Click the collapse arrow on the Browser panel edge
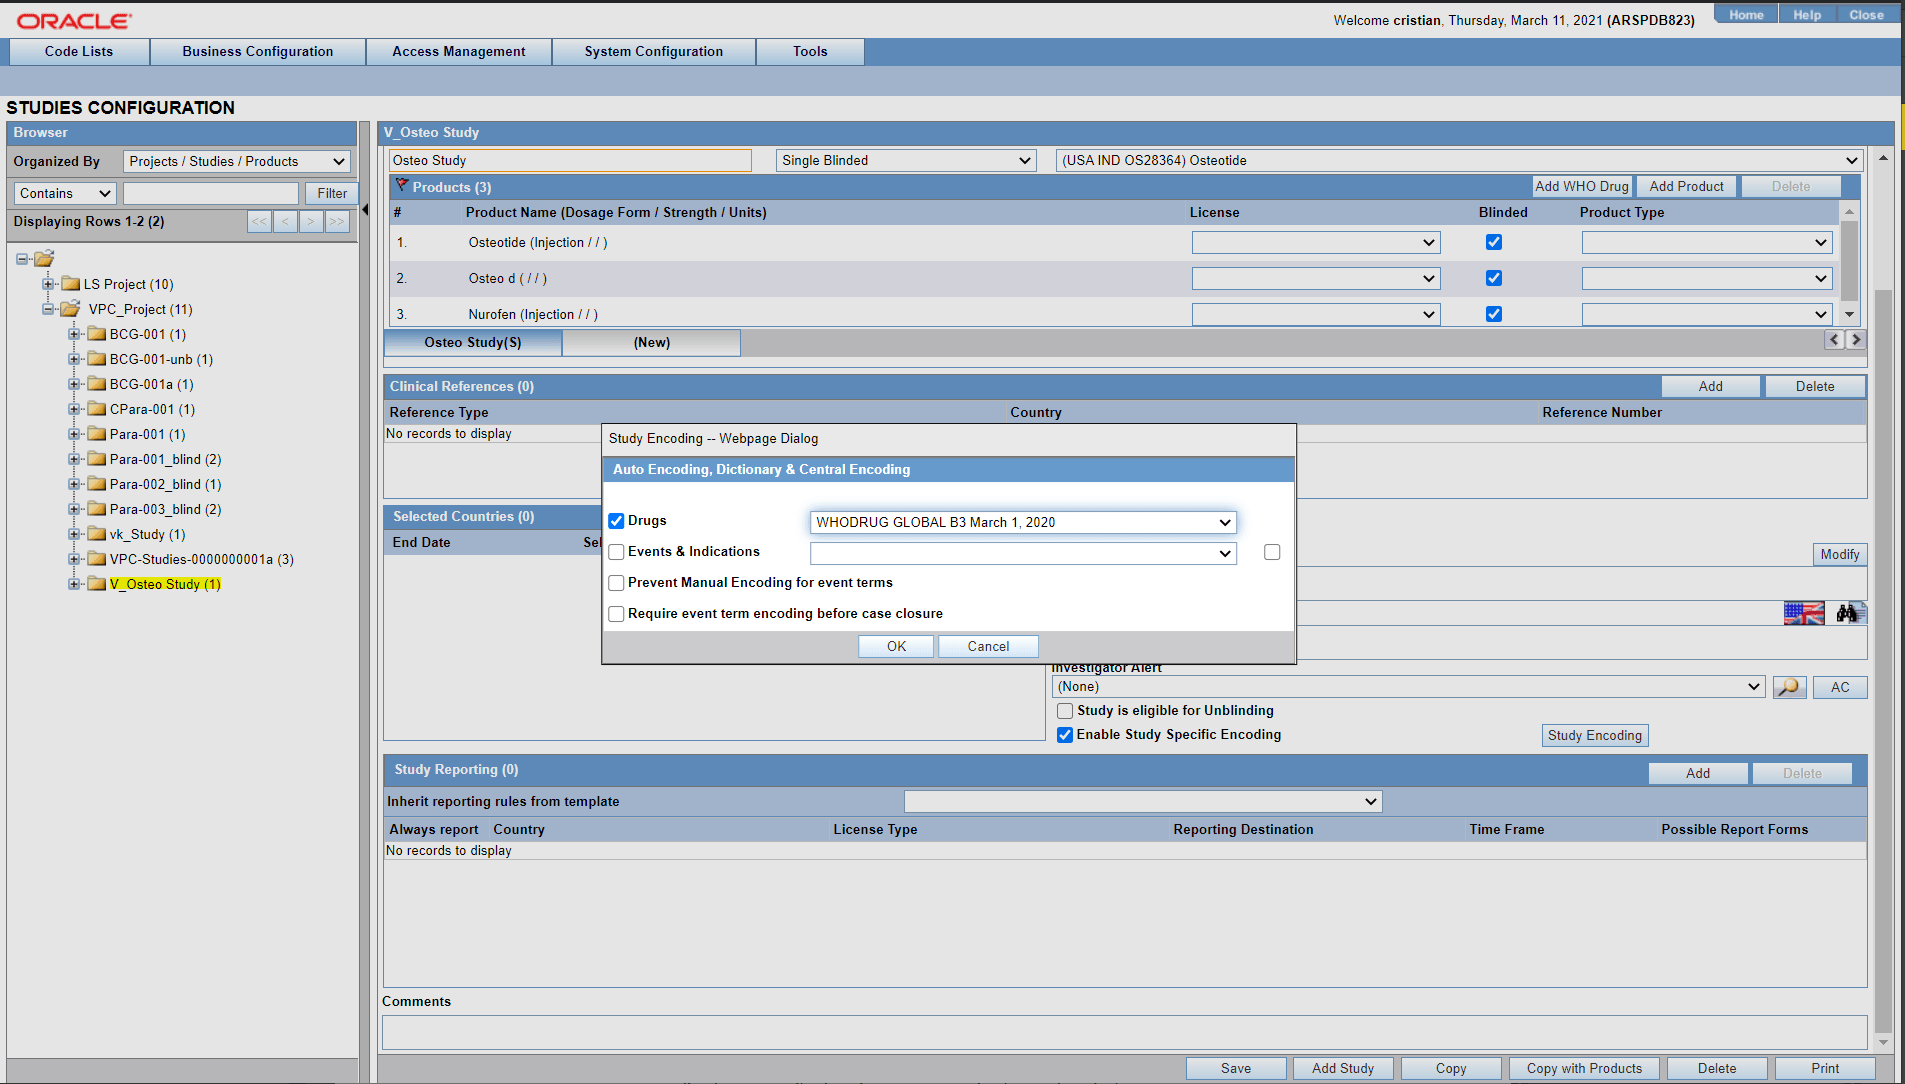The image size is (1905, 1084). [365, 211]
